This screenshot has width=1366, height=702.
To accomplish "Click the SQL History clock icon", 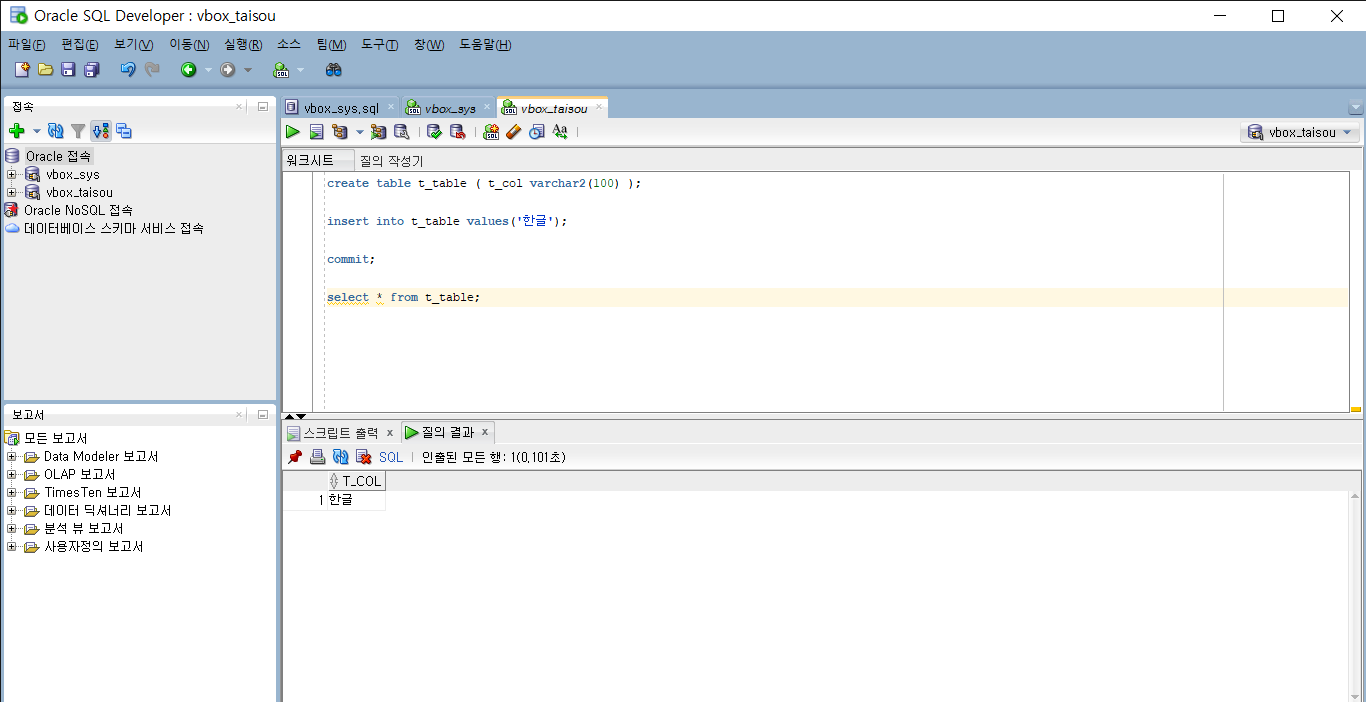I will tap(537, 132).
